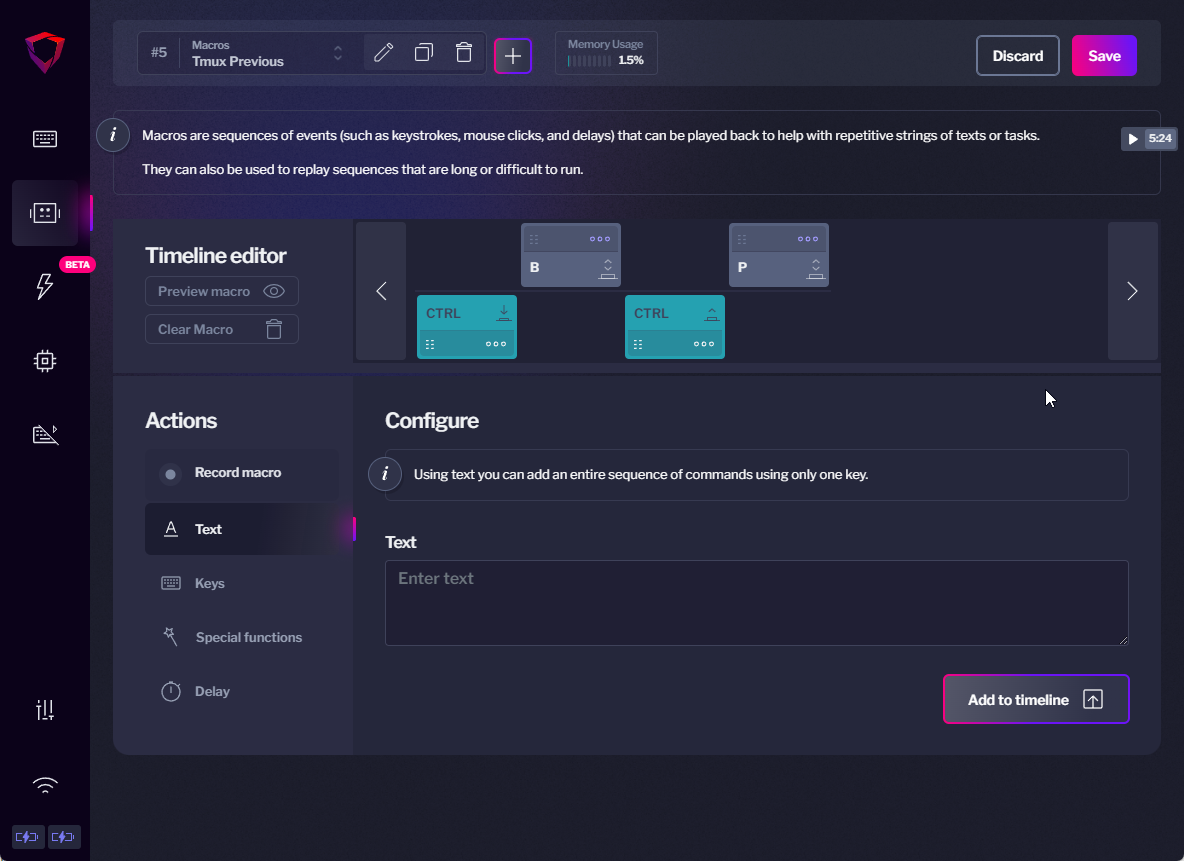Image resolution: width=1184 pixels, height=861 pixels.
Task: Click key-down icon on first CTRL step
Action: (504, 313)
